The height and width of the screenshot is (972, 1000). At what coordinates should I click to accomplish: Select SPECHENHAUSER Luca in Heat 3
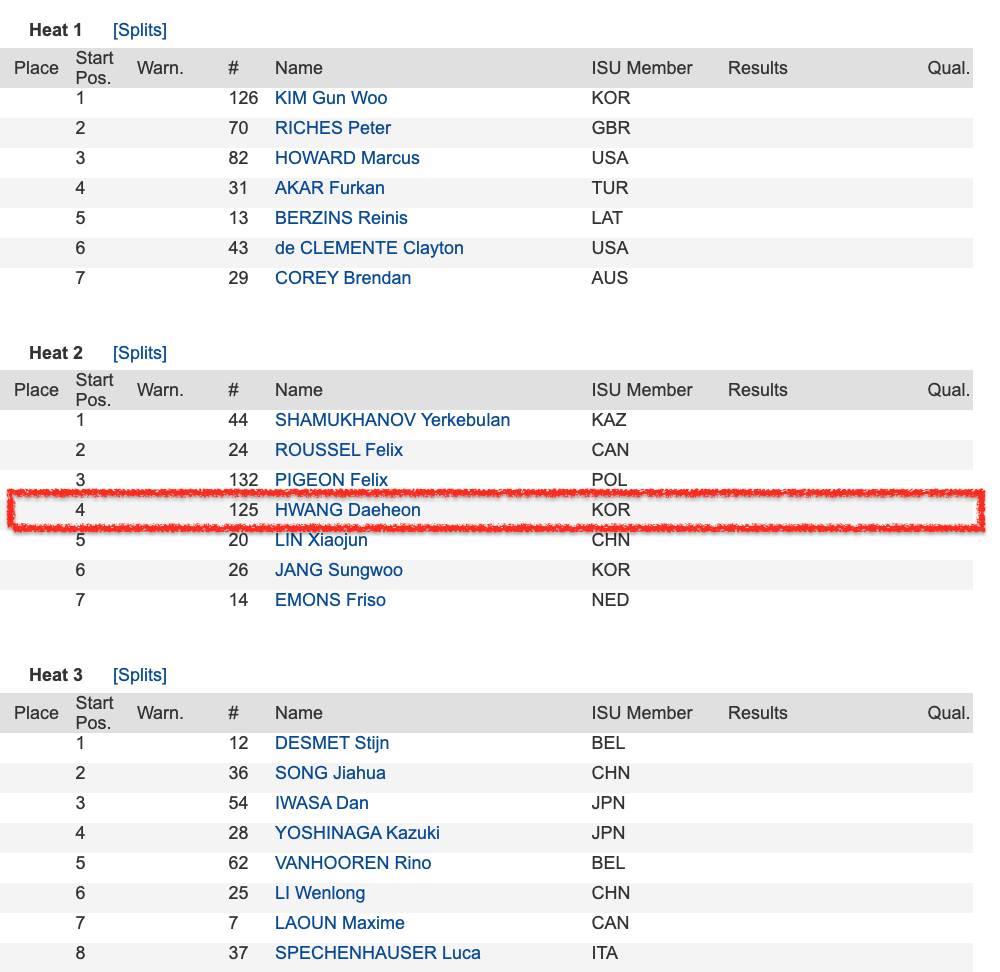(377, 953)
